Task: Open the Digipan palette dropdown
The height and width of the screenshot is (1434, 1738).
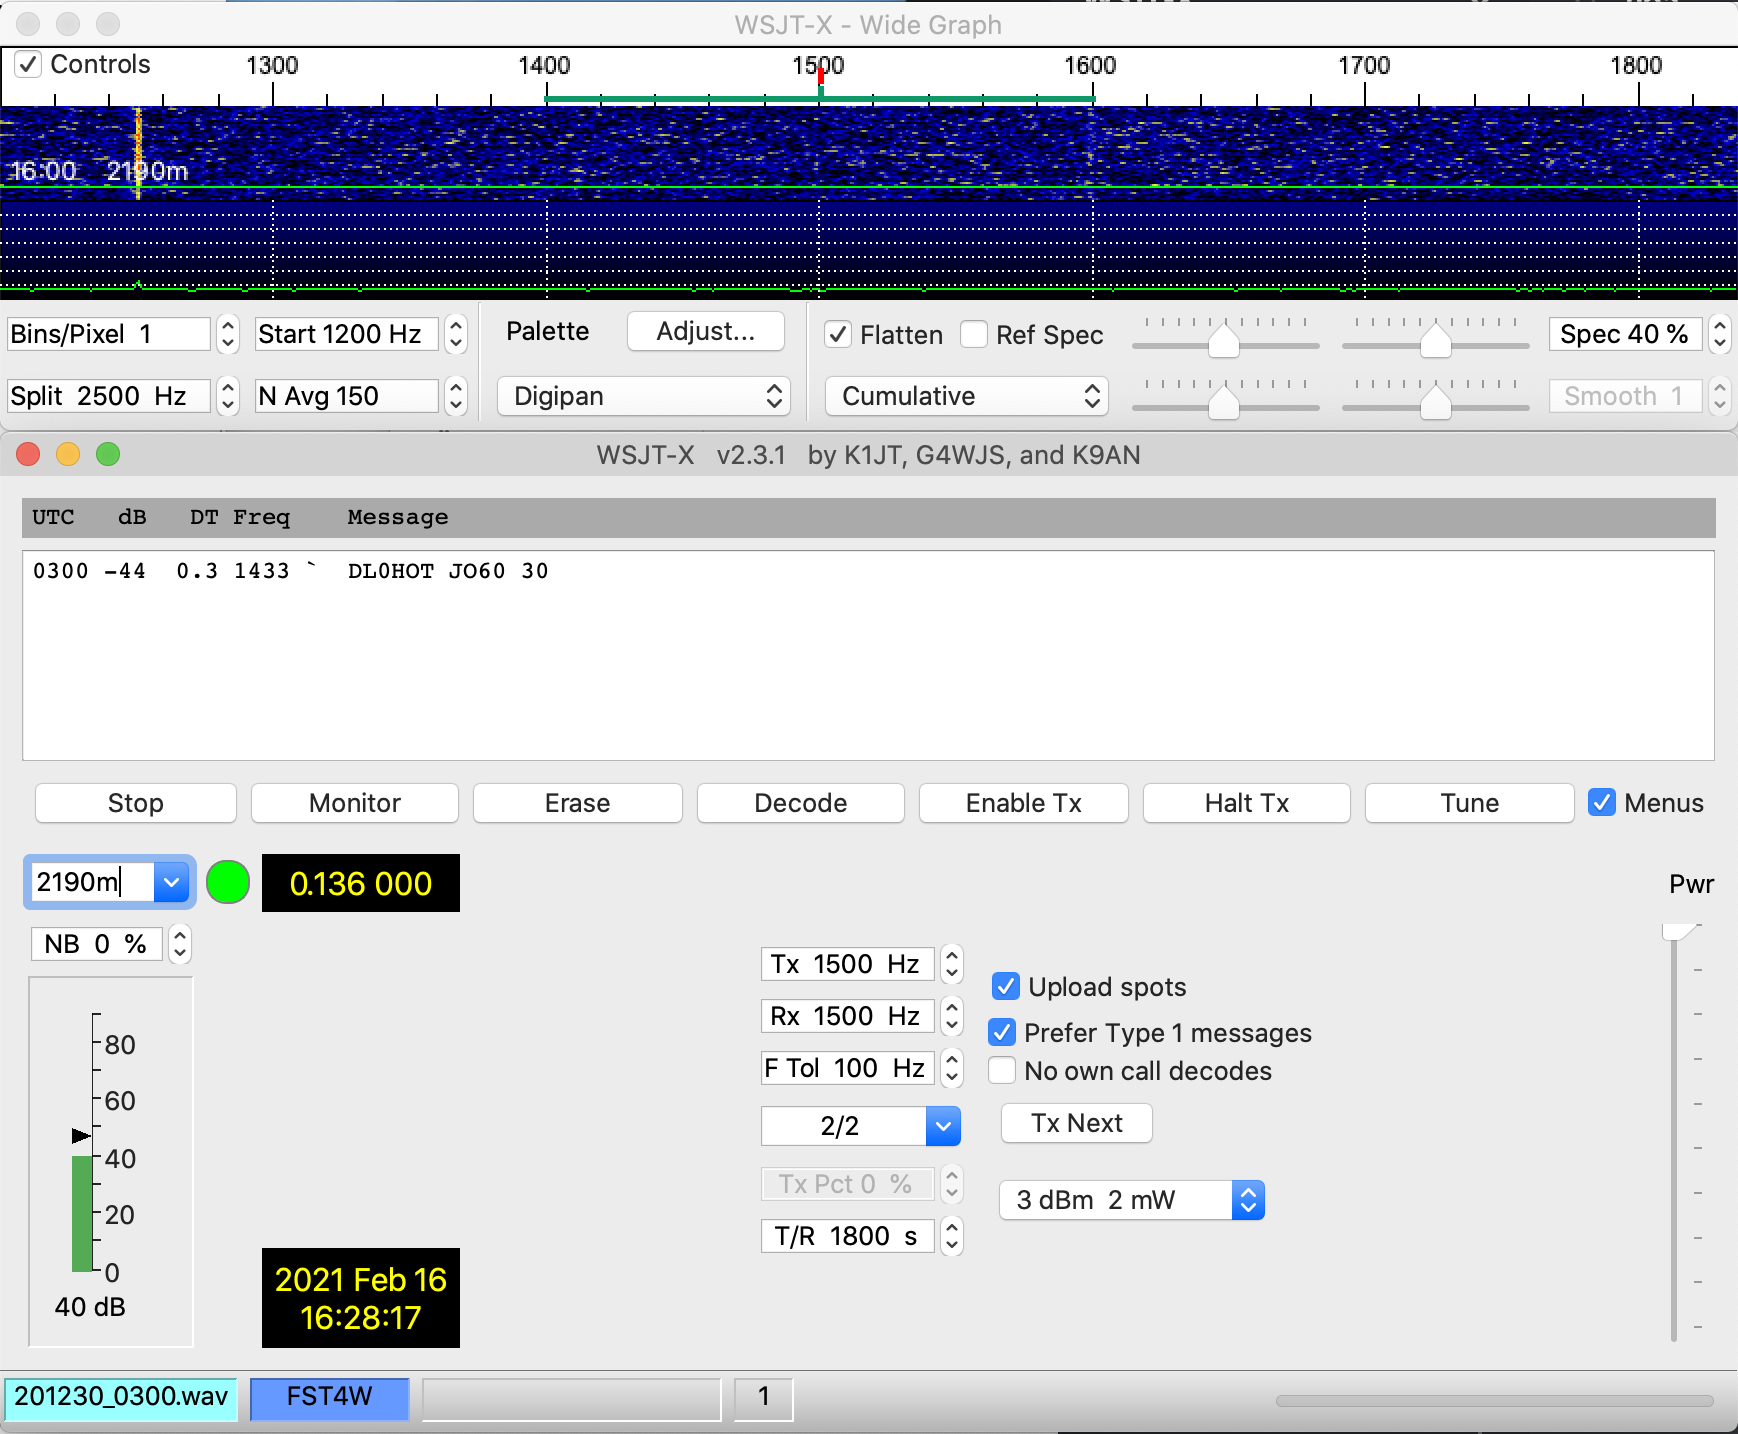Action: point(644,396)
